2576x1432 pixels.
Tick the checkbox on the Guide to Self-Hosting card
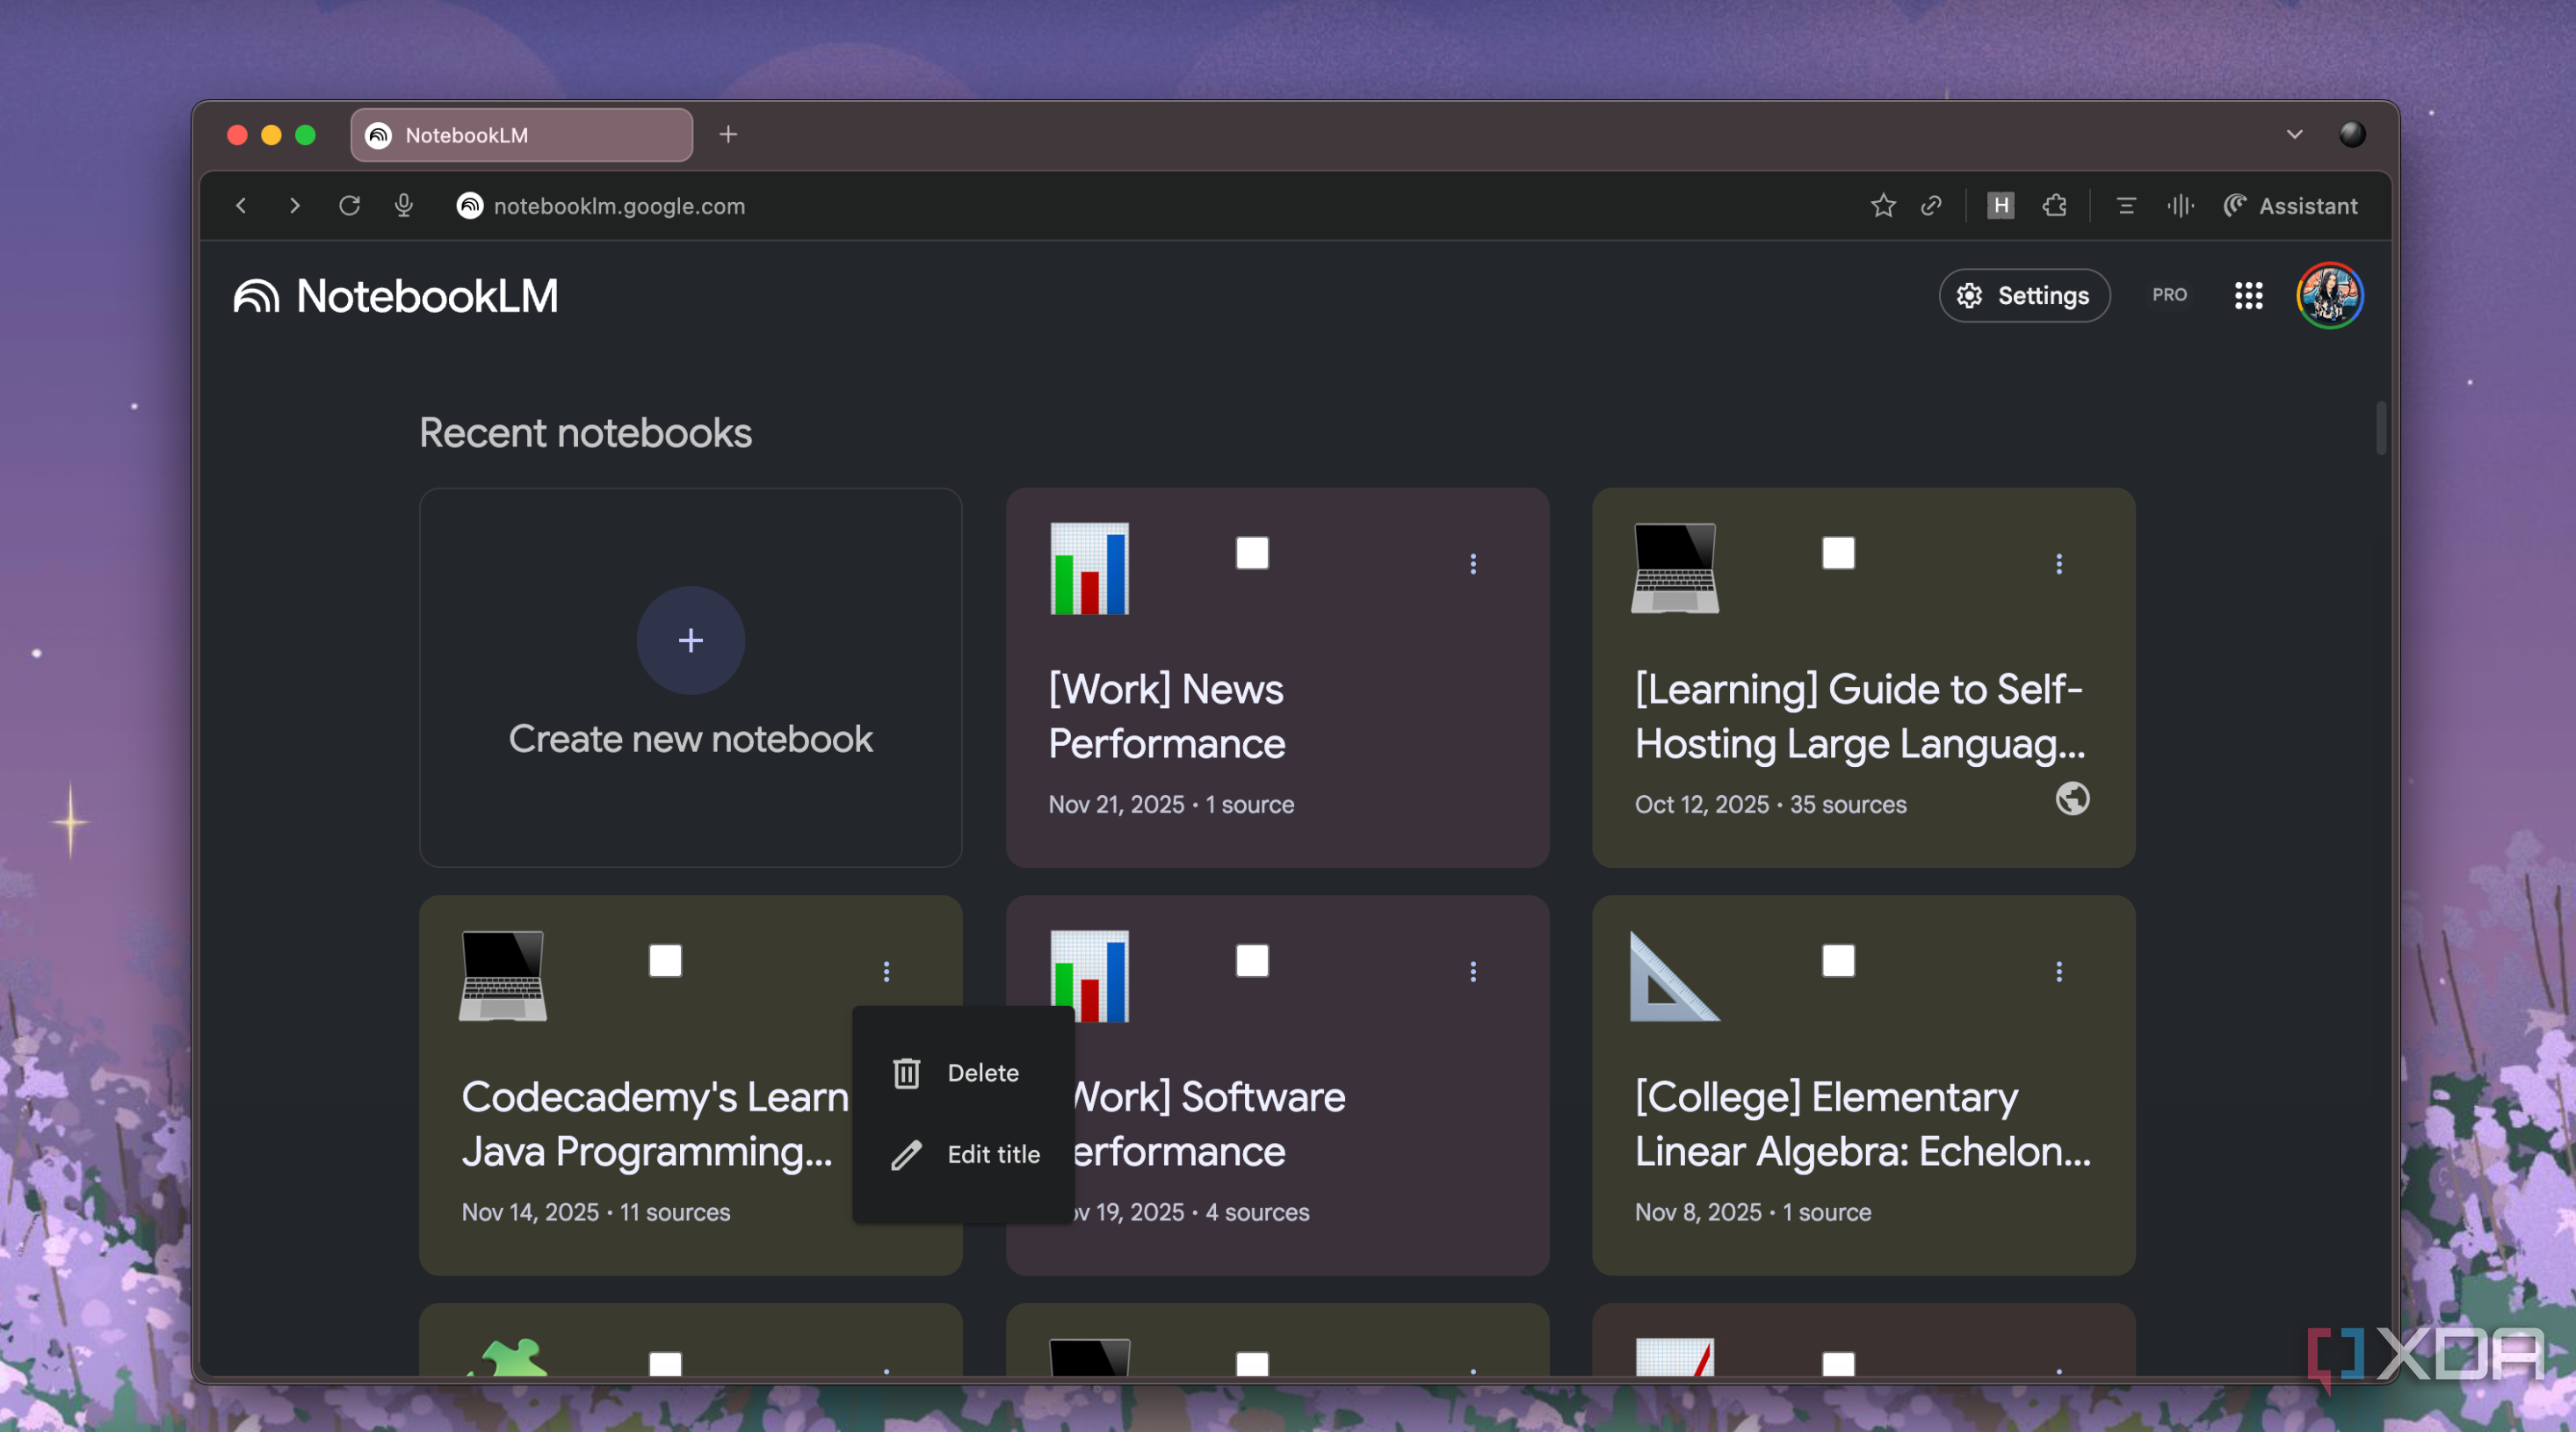tap(1837, 553)
